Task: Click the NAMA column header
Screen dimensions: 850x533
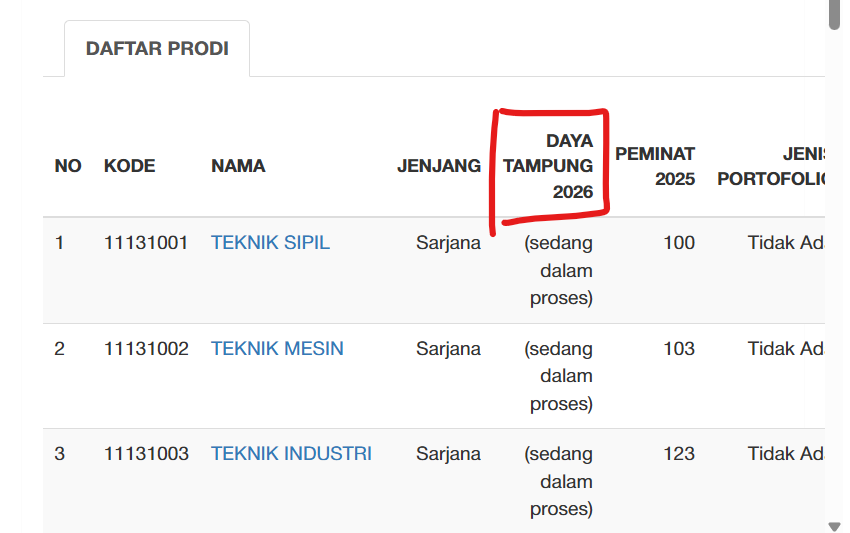Action: point(238,165)
